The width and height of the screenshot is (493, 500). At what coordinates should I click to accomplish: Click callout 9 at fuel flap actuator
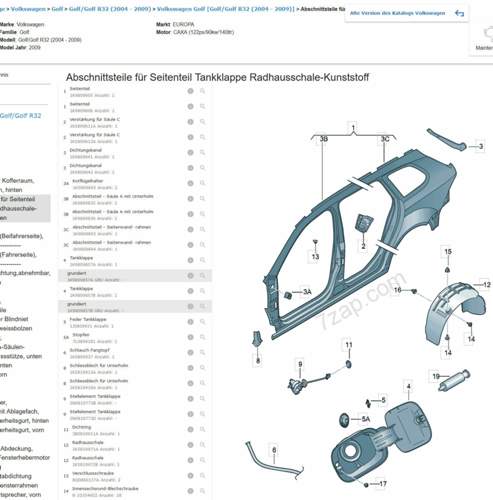click(300, 364)
